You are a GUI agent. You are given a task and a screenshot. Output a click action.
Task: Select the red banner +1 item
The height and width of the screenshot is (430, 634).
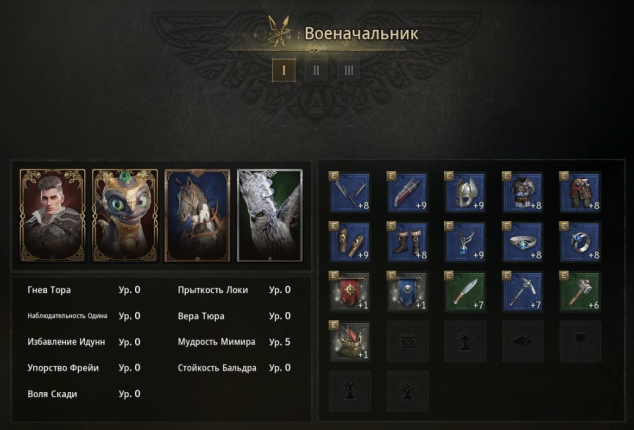[x=350, y=292]
